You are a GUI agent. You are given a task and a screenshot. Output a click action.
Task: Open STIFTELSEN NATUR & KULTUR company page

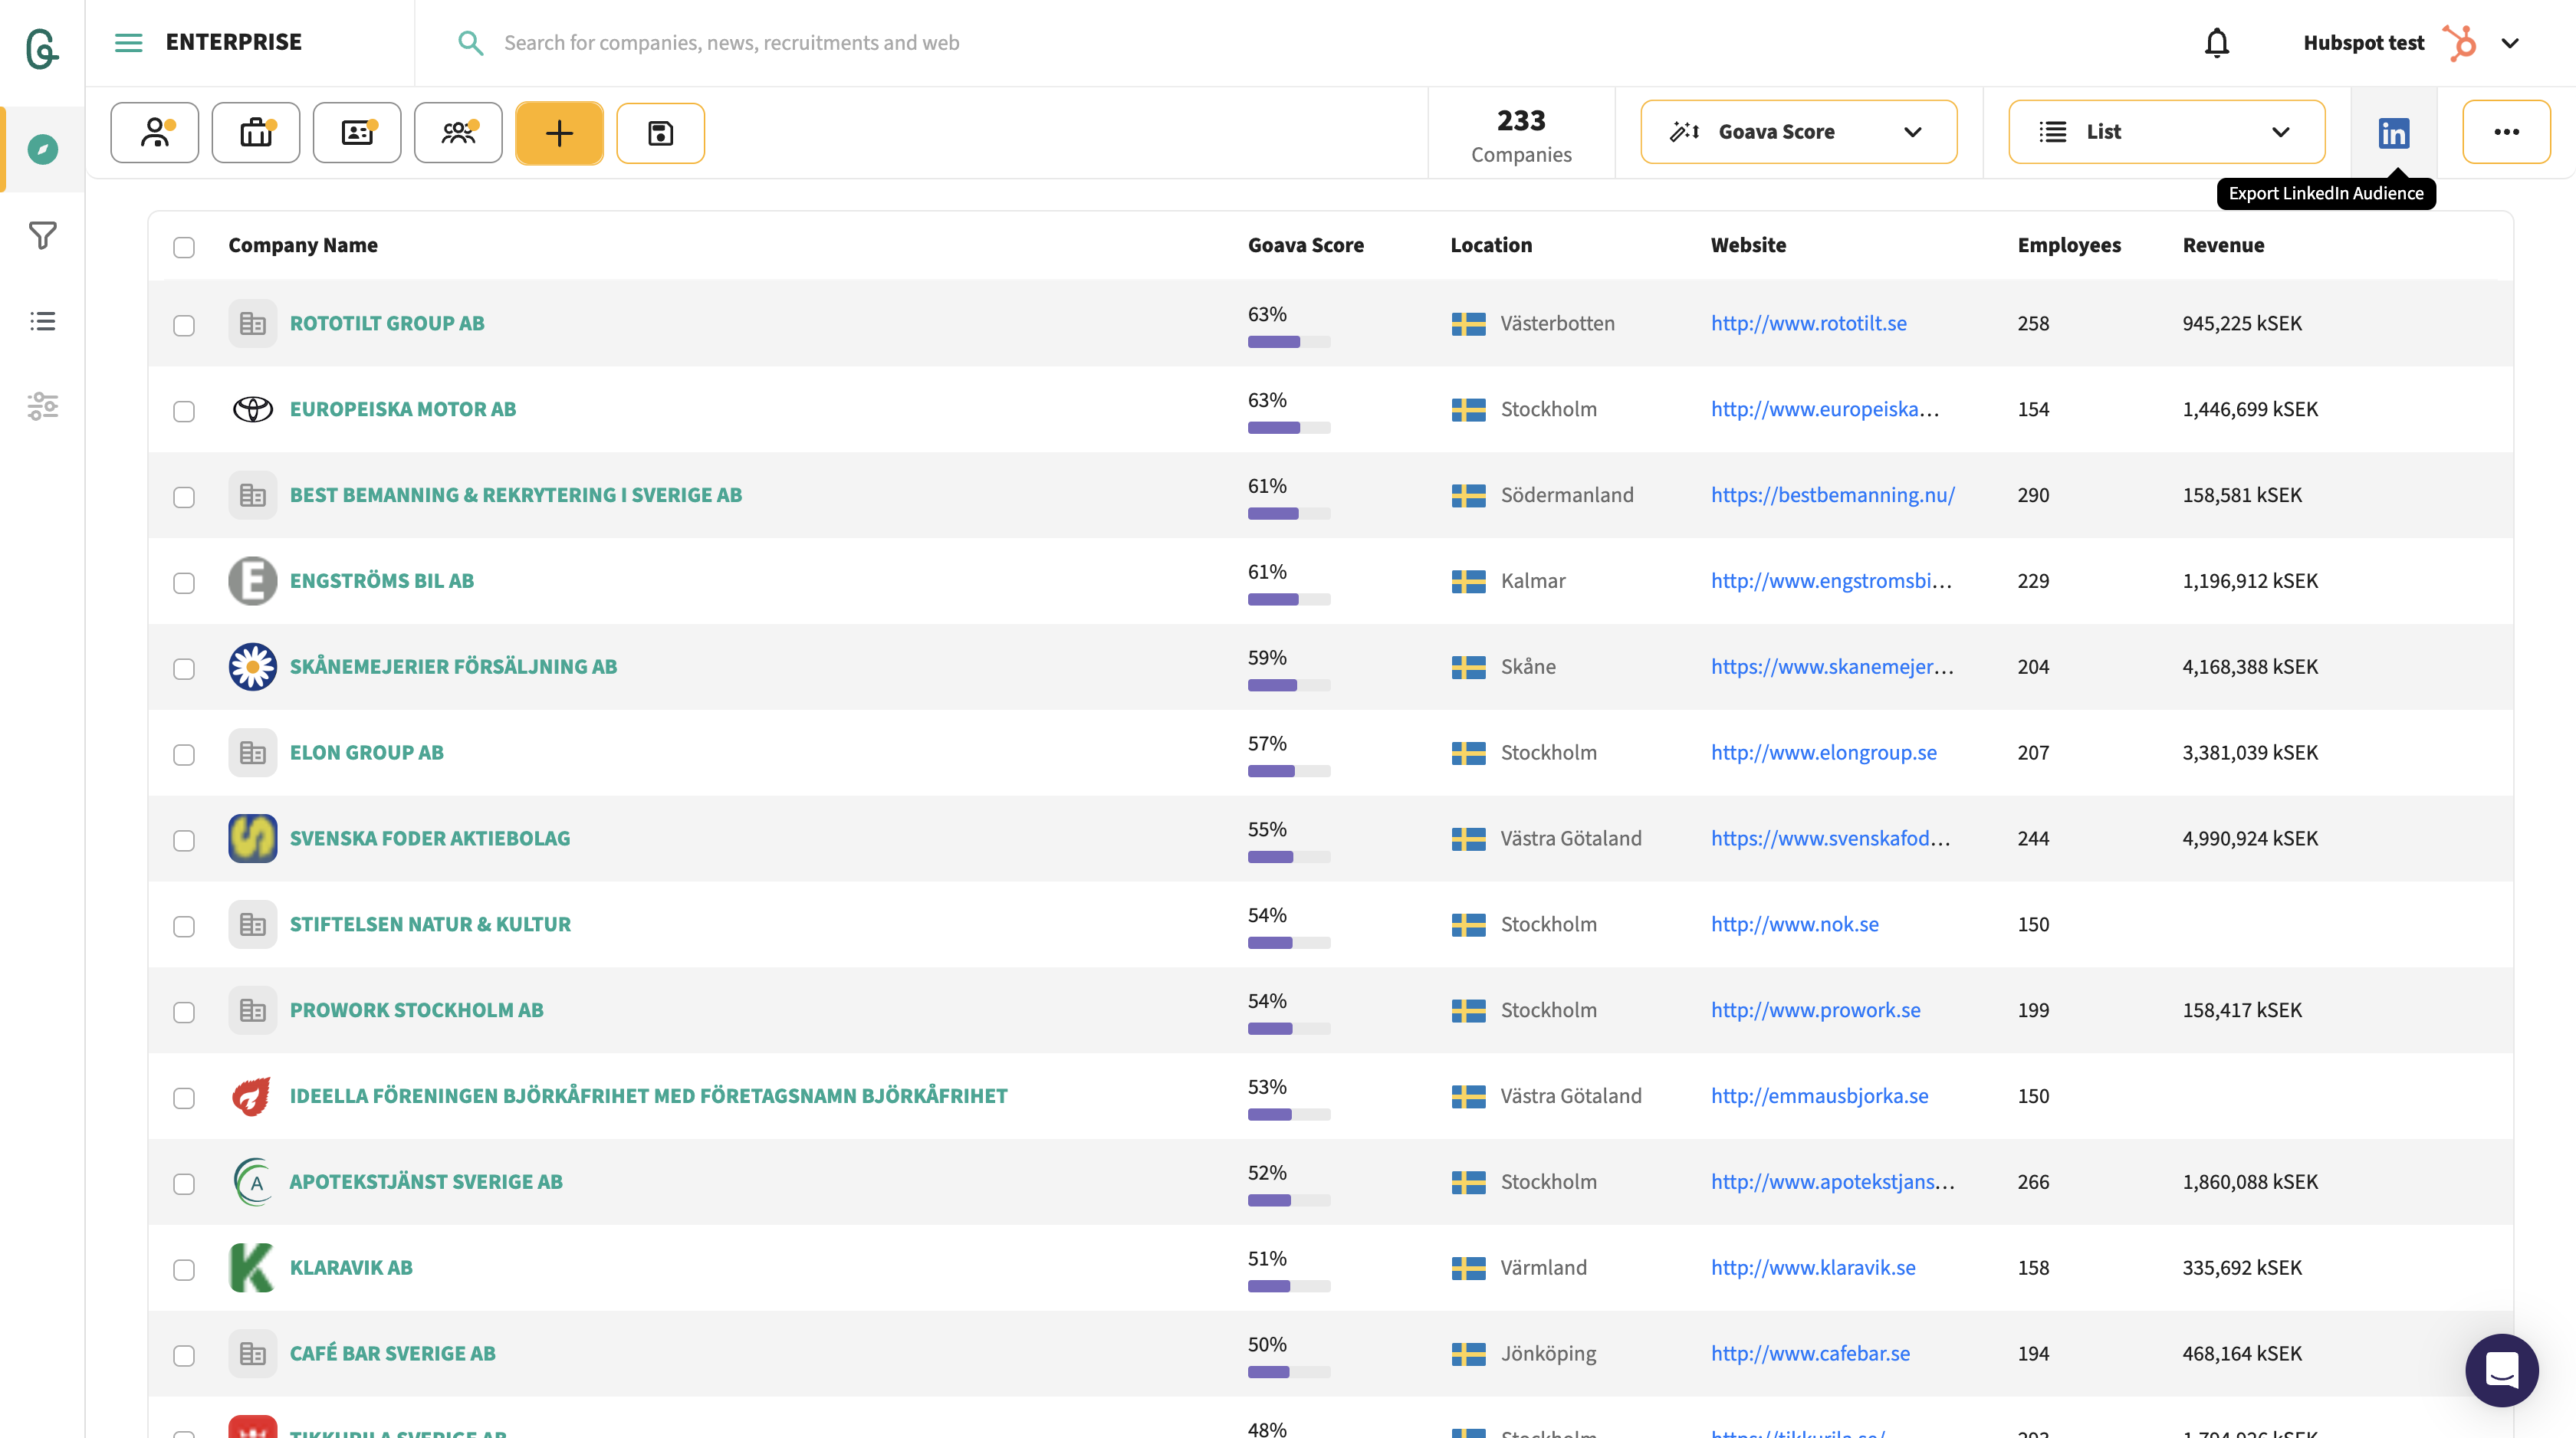coord(430,924)
